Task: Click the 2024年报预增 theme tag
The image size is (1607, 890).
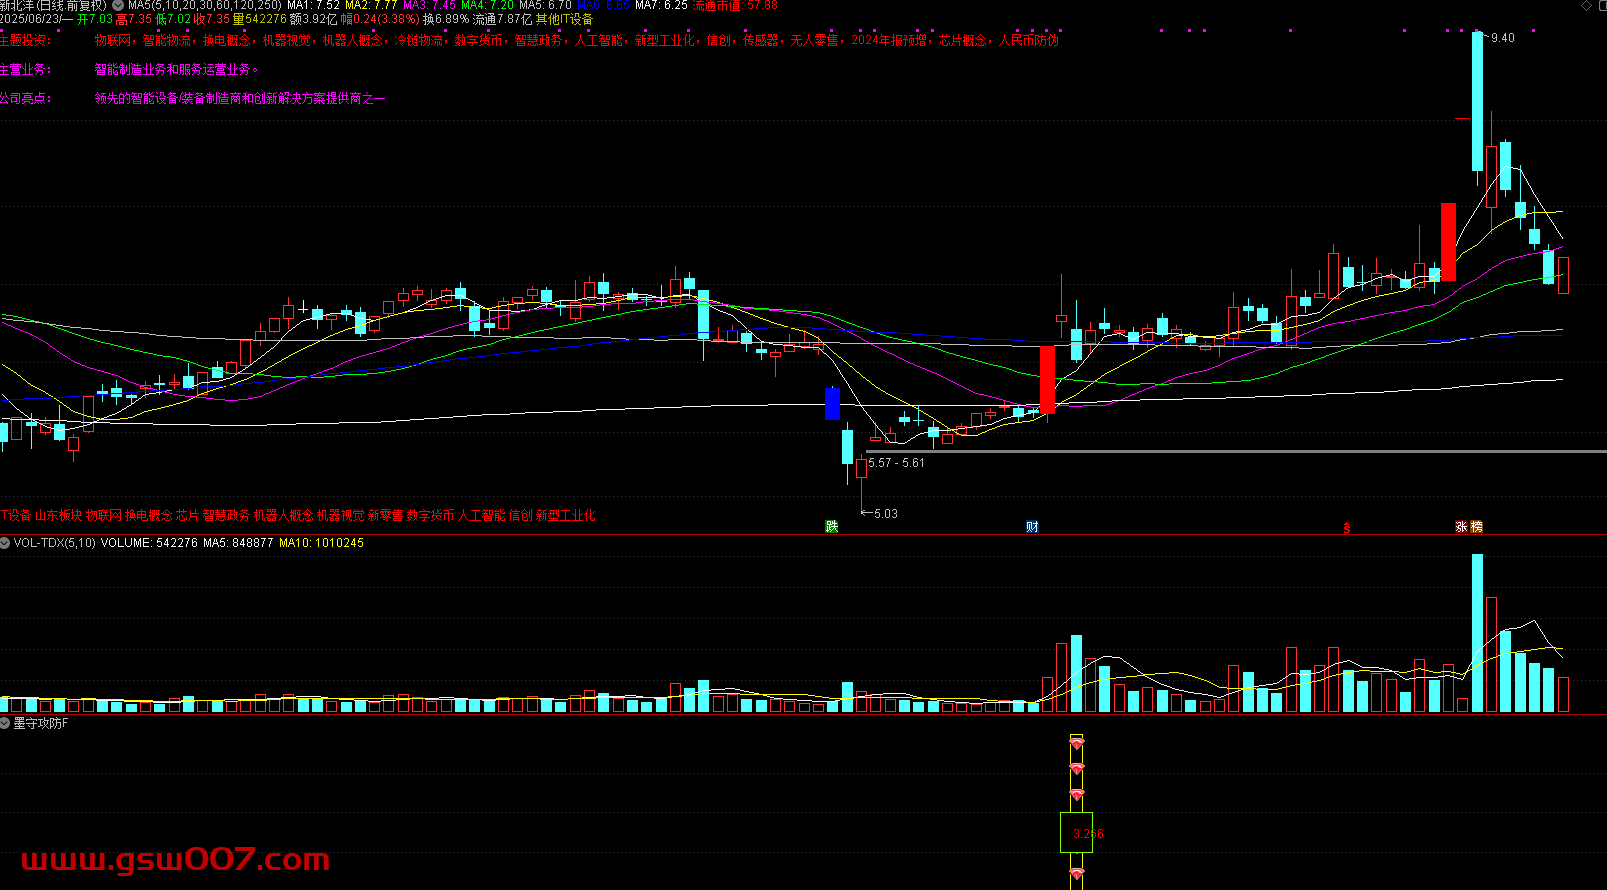Action: click(x=889, y=41)
